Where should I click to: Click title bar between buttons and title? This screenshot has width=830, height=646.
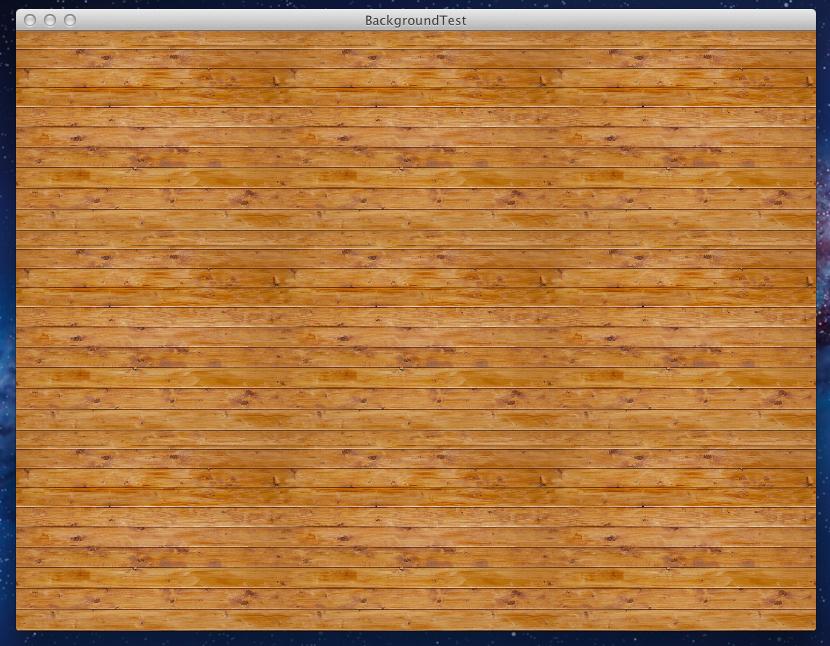click(220, 20)
